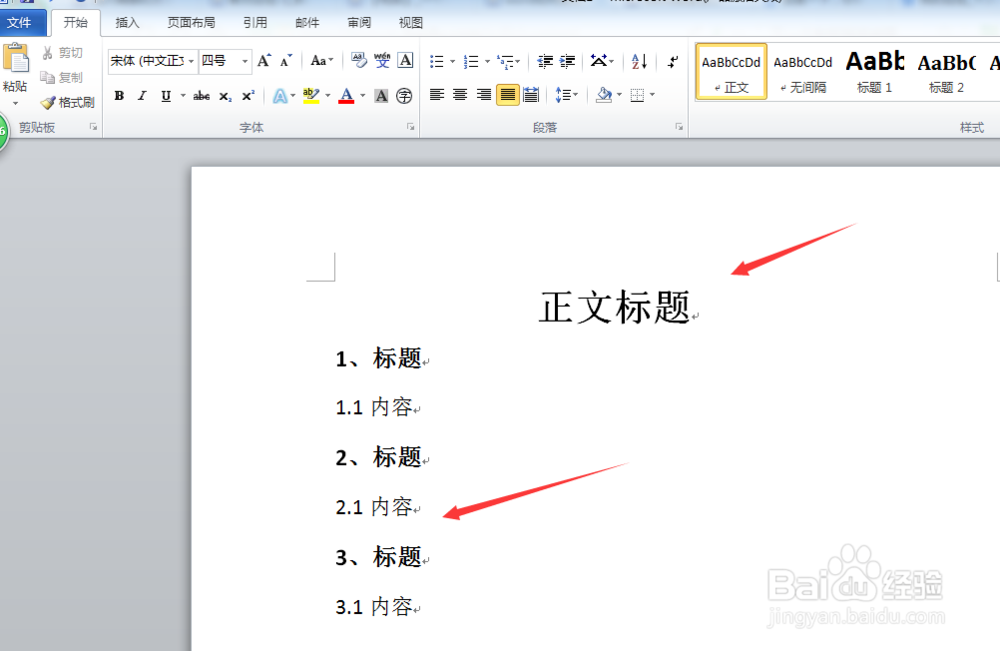This screenshot has width=1000, height=651.
Task: Click the Grow Font icon
Action: pos(265,59)
